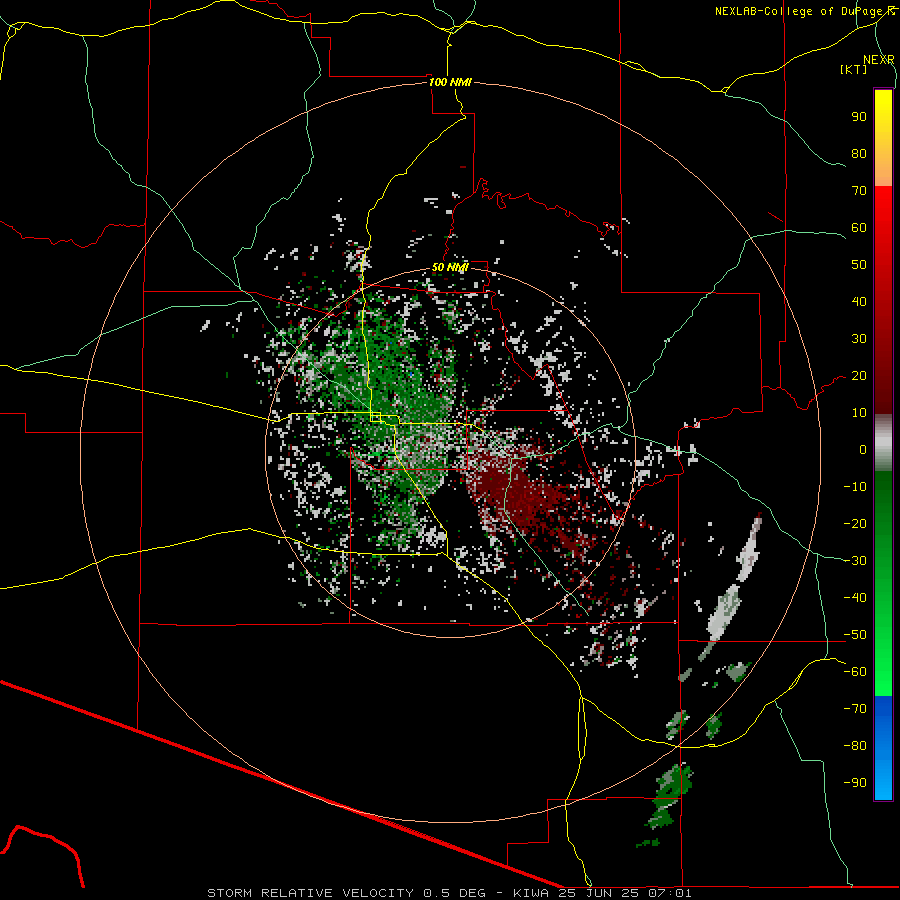This screenshot has width=900, height=900.
Task: Click the bright green segment of color bar
Action: point(883,660)
